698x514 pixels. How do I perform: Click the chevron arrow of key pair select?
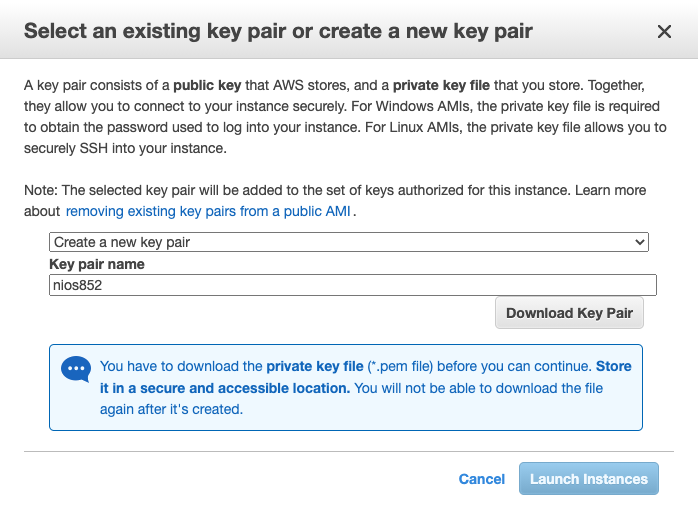click(640, 242)
